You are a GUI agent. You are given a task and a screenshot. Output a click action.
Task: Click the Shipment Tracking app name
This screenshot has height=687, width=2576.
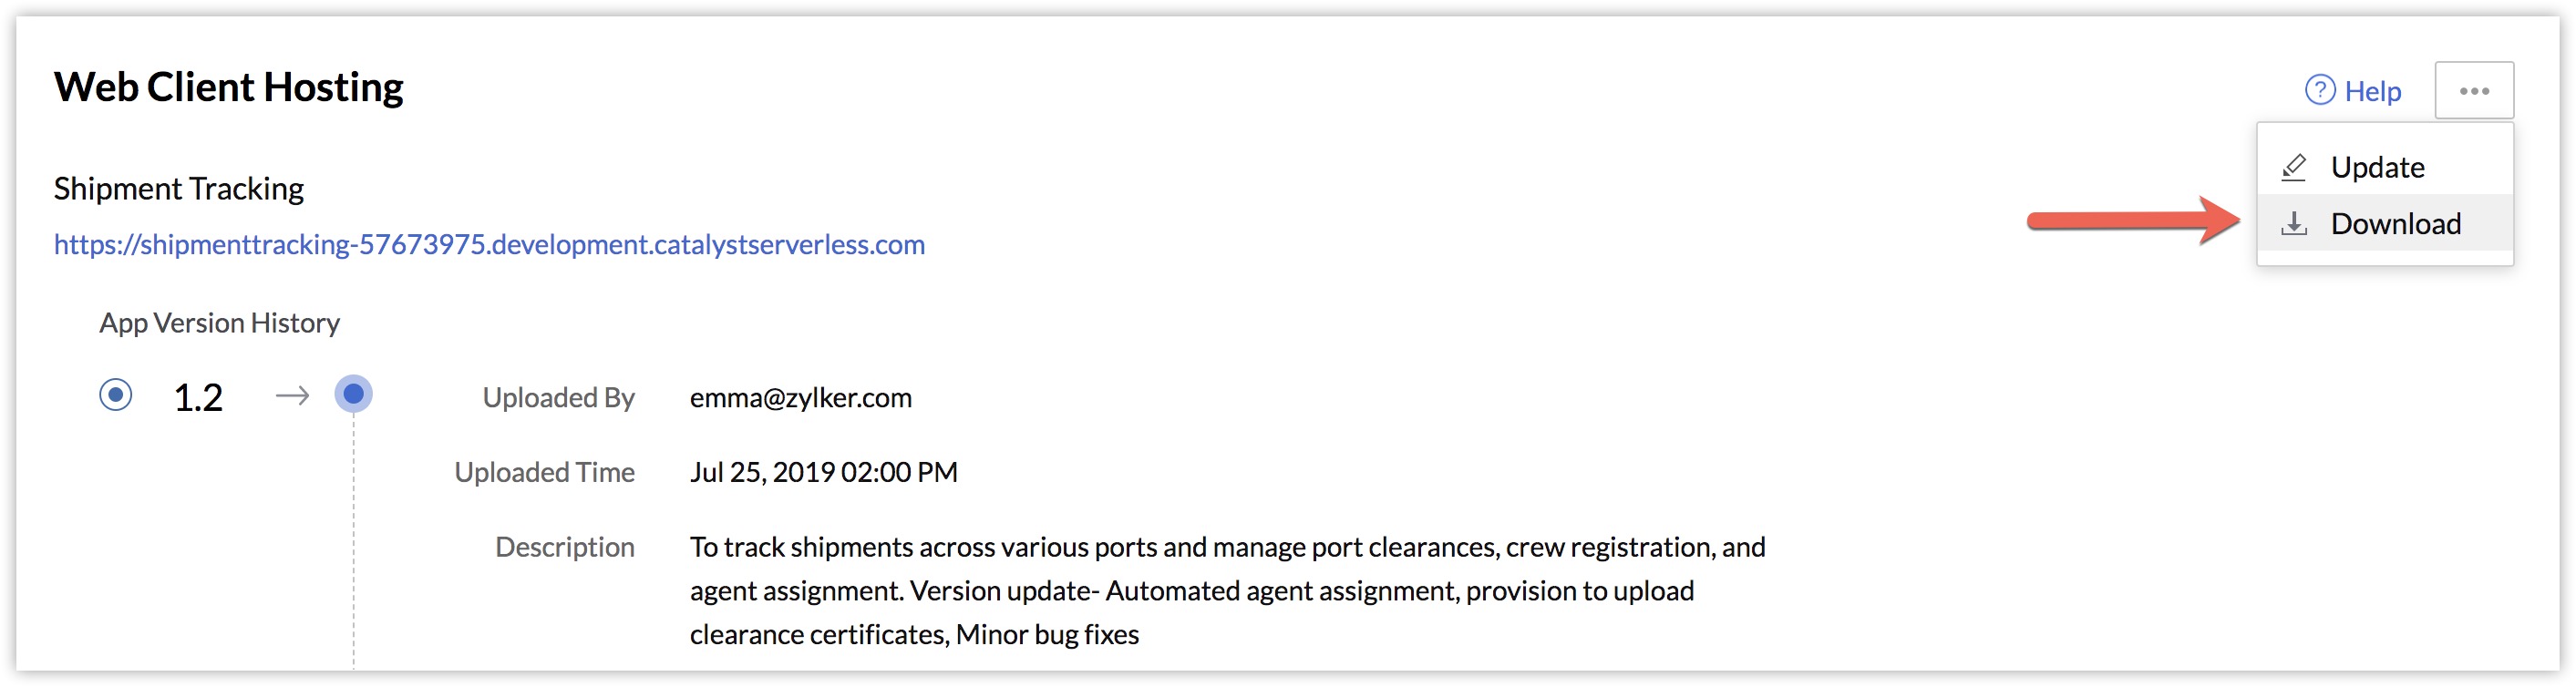[179, 188]
